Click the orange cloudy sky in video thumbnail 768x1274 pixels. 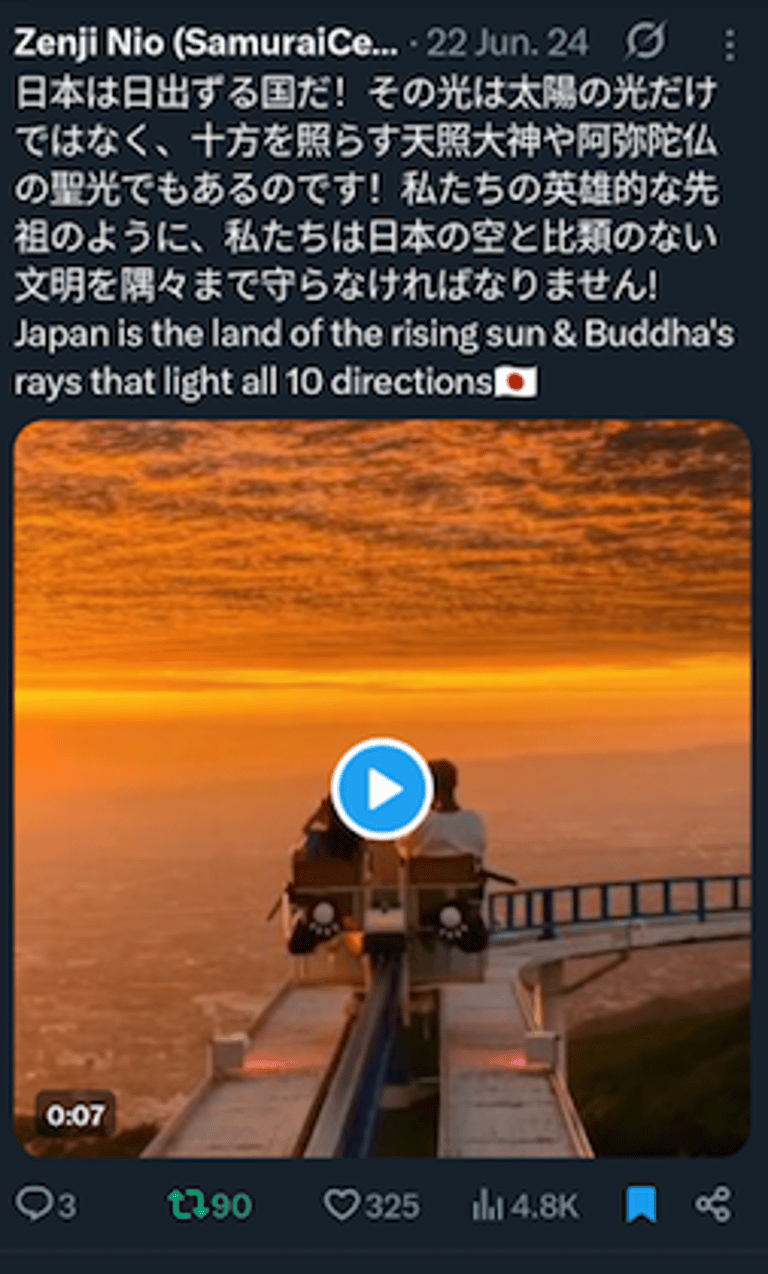tap(382, 540)
